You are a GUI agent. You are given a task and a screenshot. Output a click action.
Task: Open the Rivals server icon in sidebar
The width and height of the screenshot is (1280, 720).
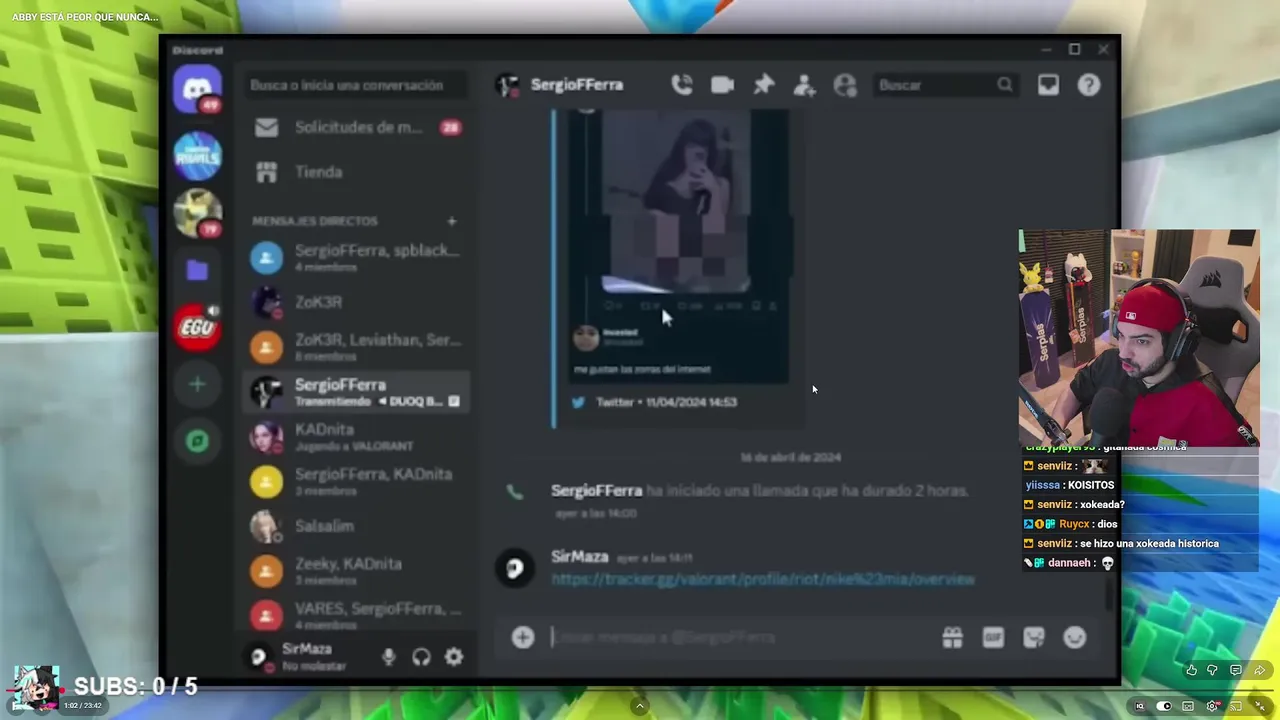click(x=197, y=156)
